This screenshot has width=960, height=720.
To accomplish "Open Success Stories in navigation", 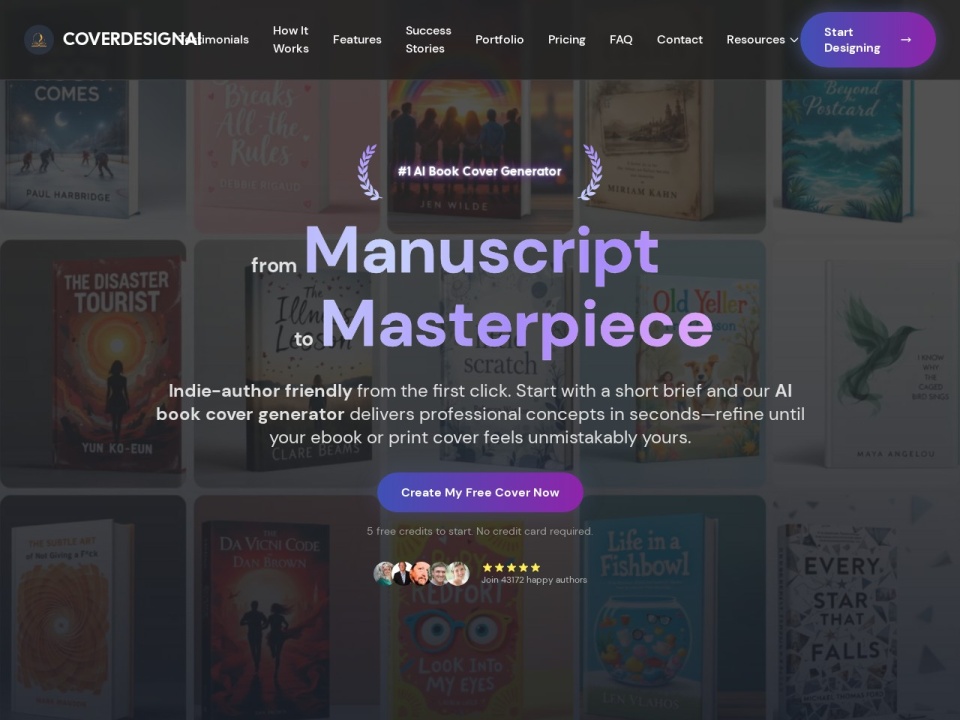I will point(428,39).
